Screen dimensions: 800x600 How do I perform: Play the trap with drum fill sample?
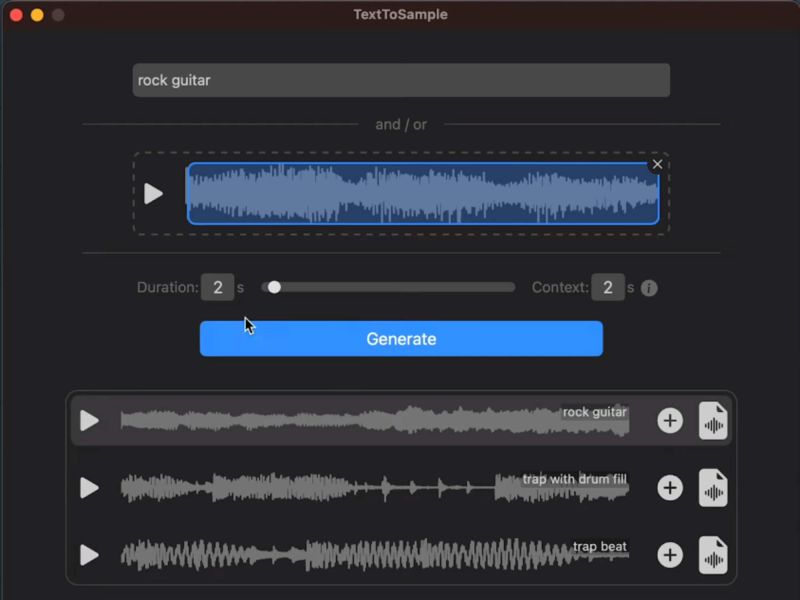88,487
